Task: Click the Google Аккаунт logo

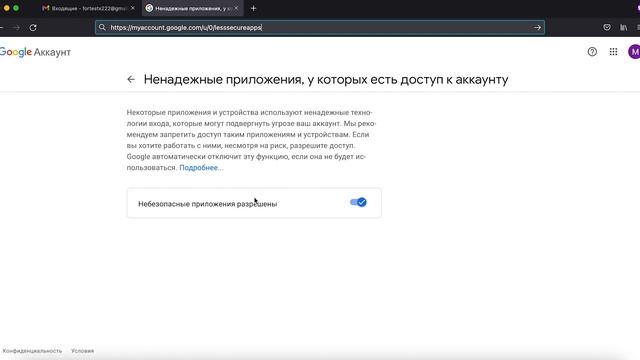Action: pos(36,52)
